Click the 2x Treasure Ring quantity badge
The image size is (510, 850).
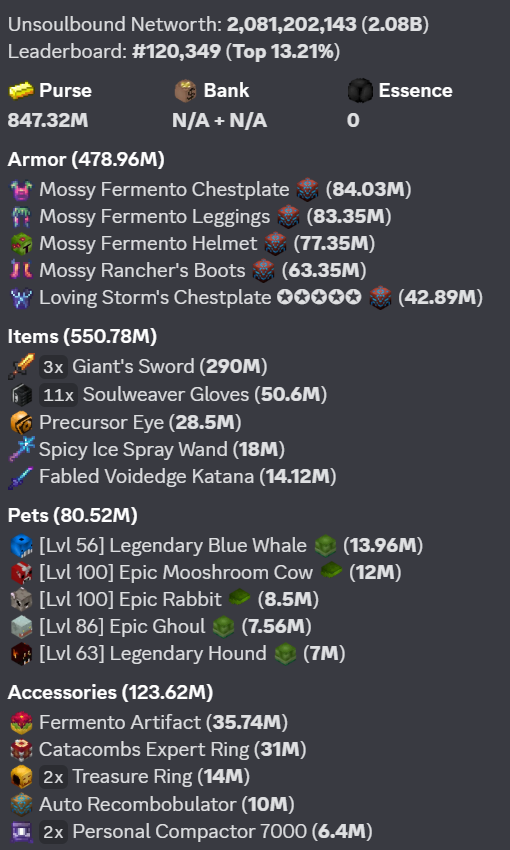(x=53, y=777)
